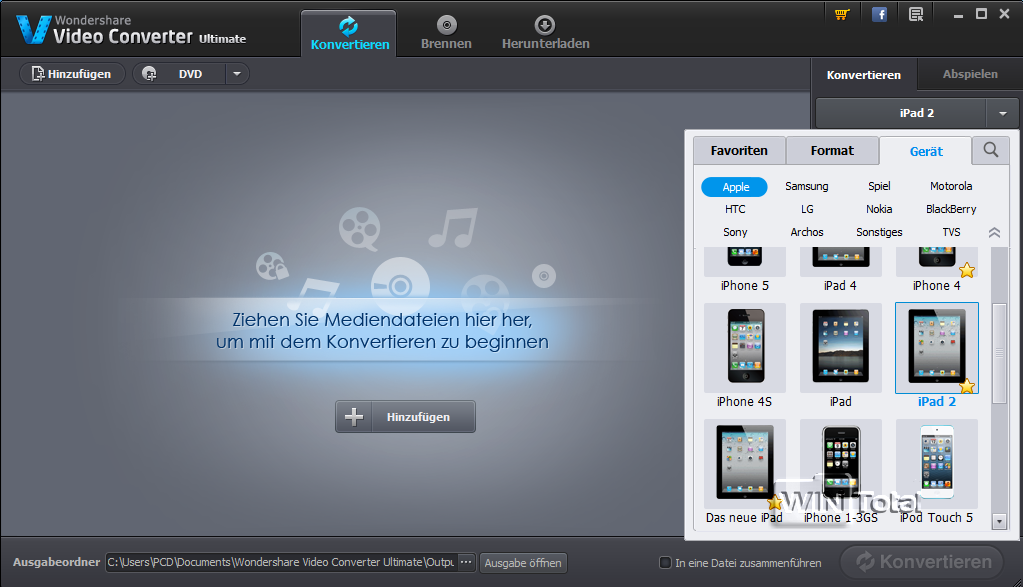Choose the Das neue iPad preset
1023x587 pixels.
(x=744, y=472)
